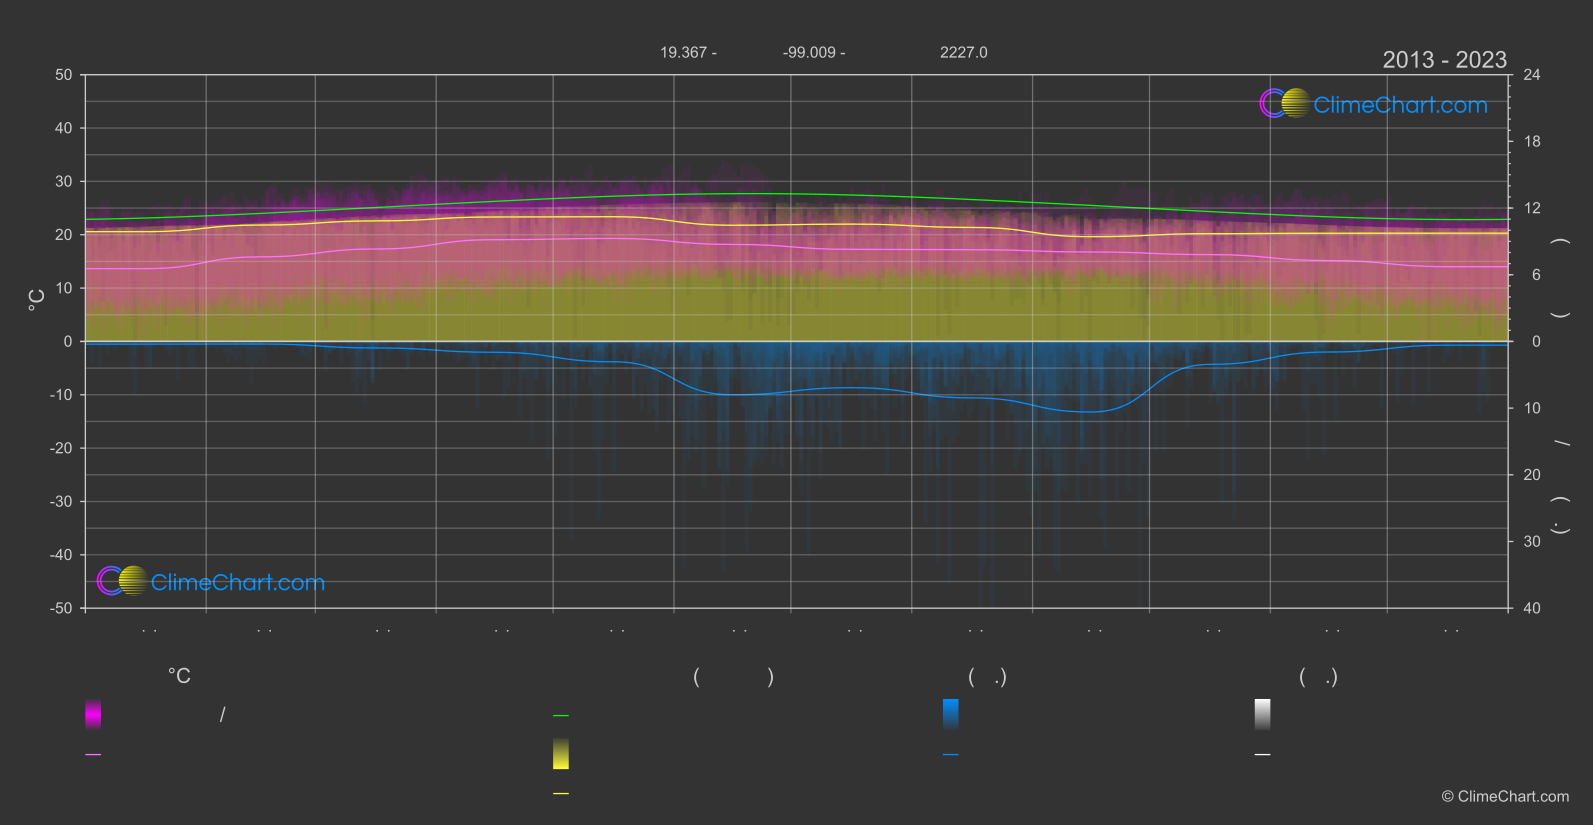Click the white line legend marker
The width and height of the screenshot is (1593, 825).
1263,755
